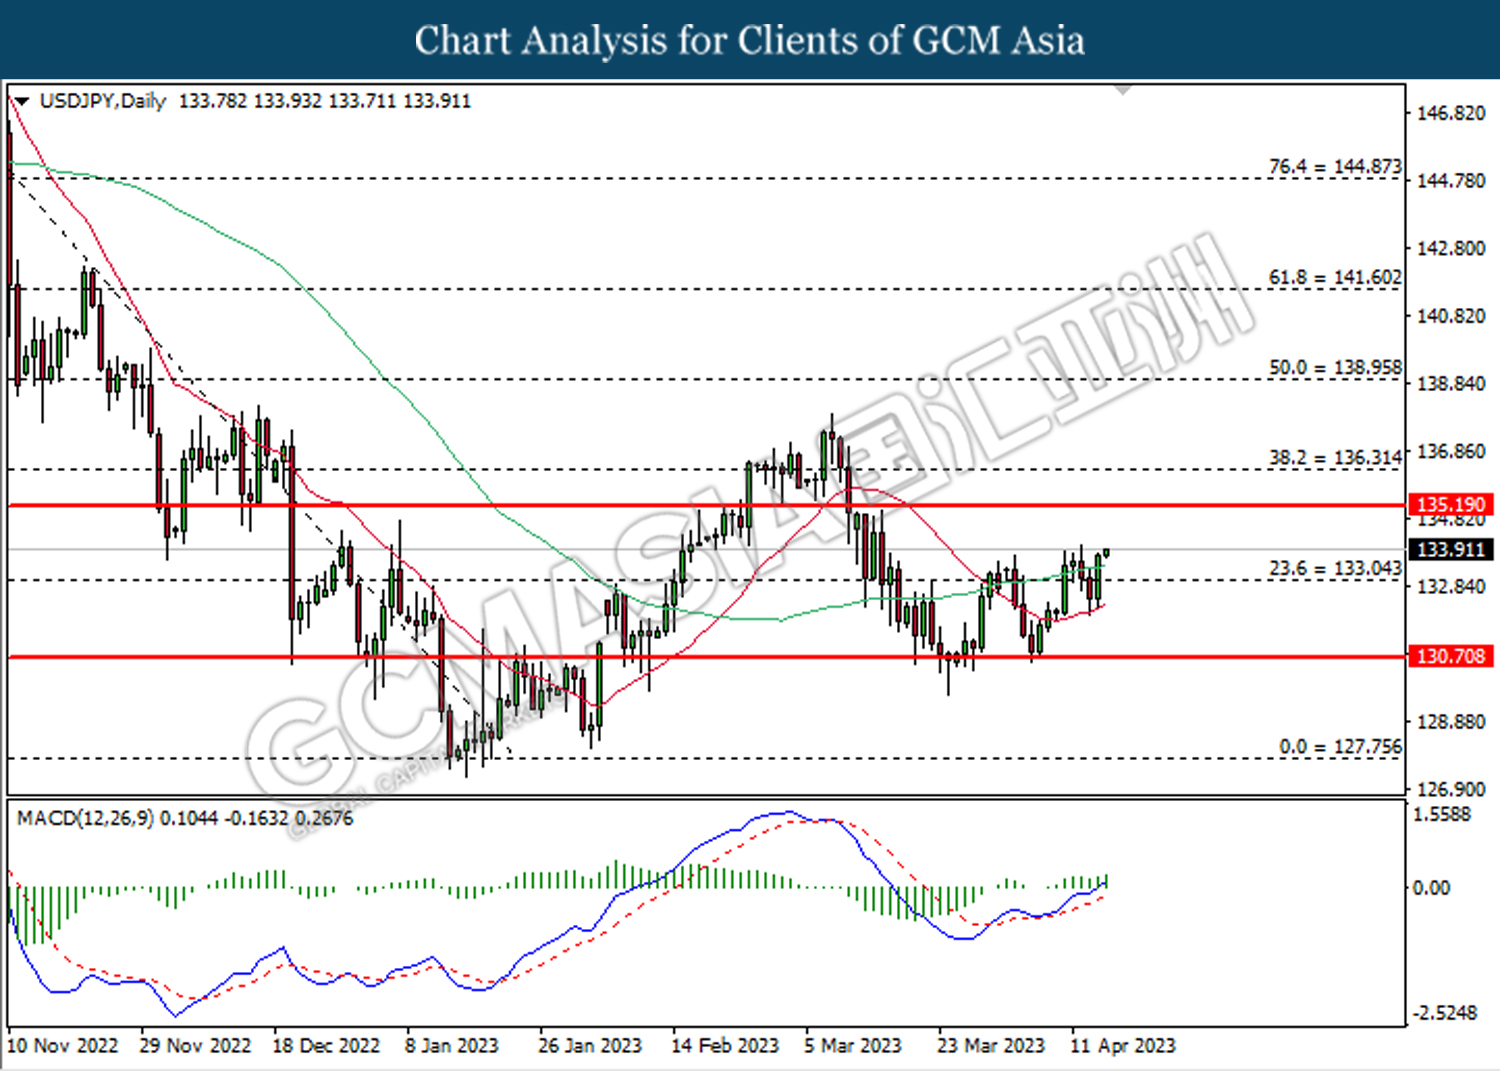Click the chart title Chart Analysis for Clients of GCM Asia

pyautogui.click(x=750, y=40)
